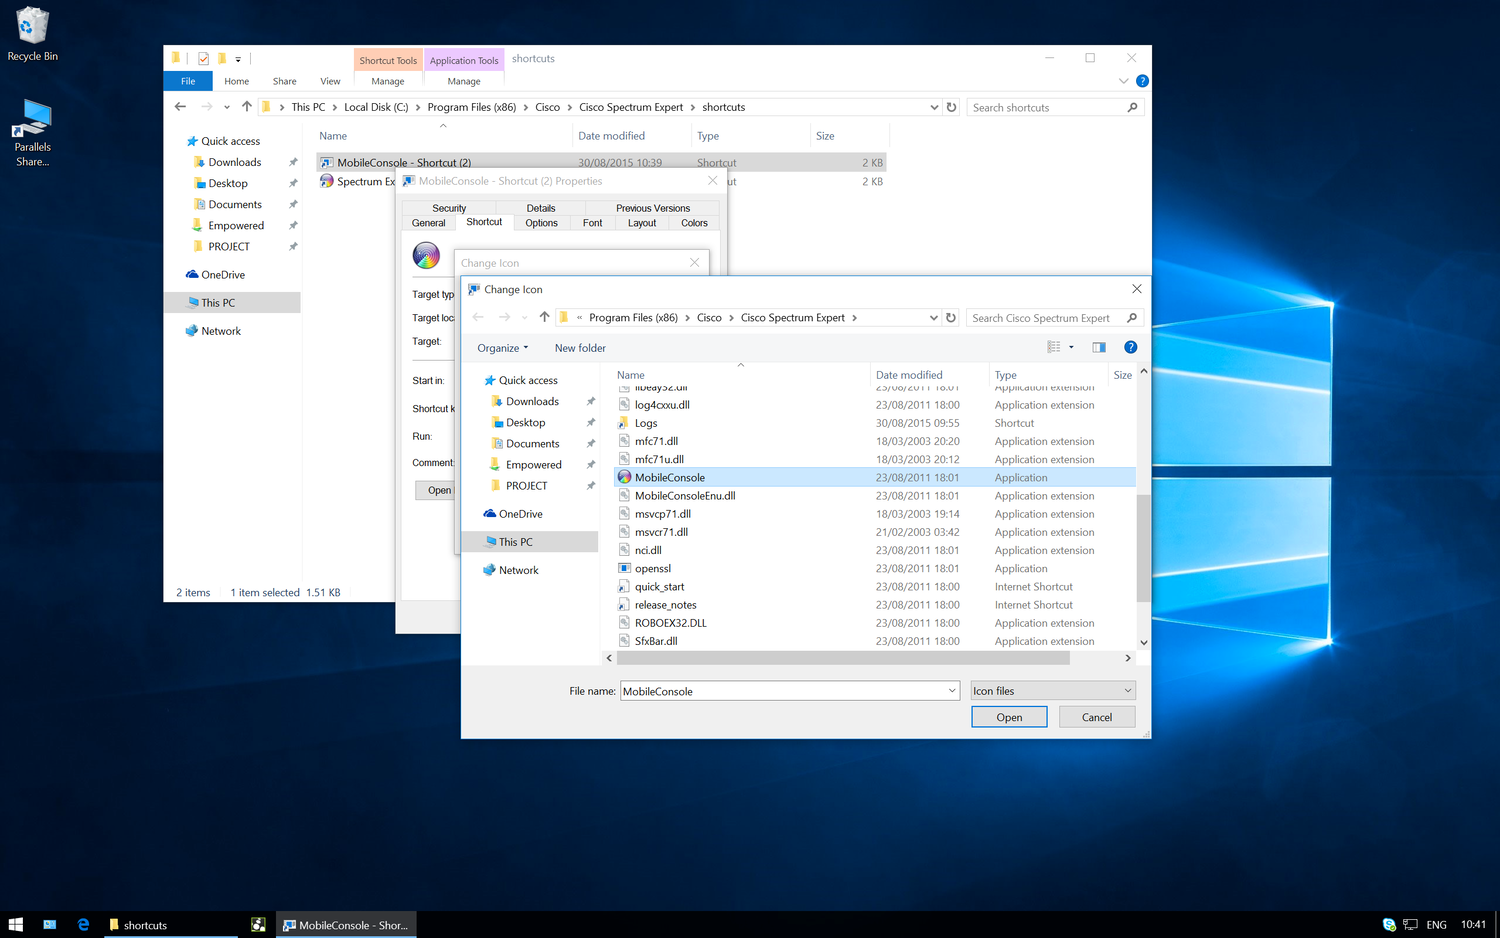
Task: Click the horizontal scrollbar in file list
Action: 843,658
